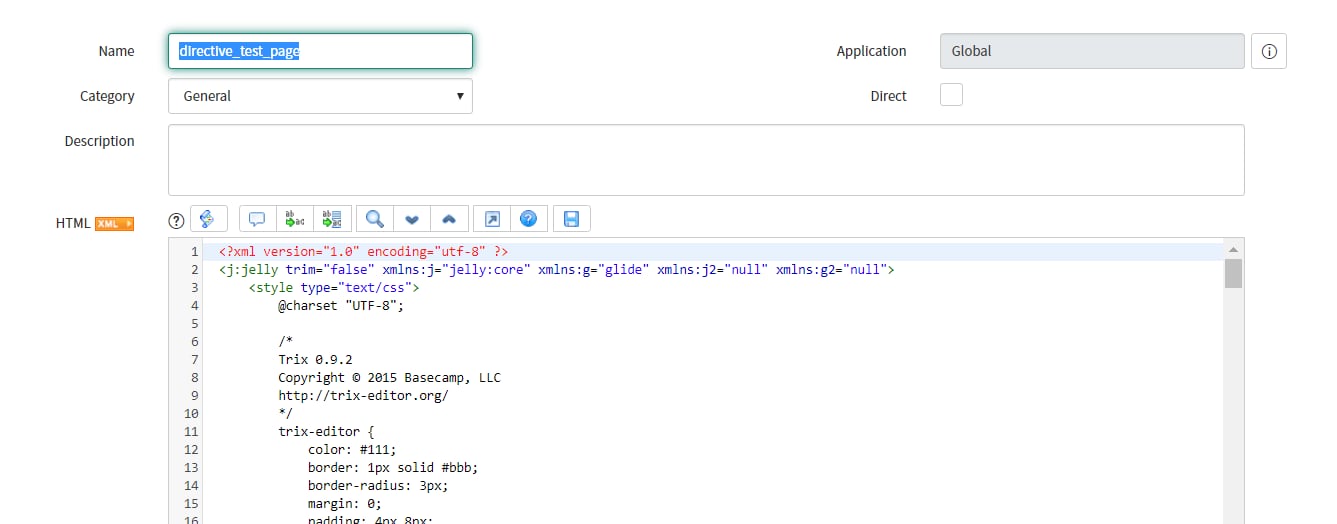Click the Application info icon button
The width and height of the screenshot is (1337, 524).
click(x=1269, y=51)
